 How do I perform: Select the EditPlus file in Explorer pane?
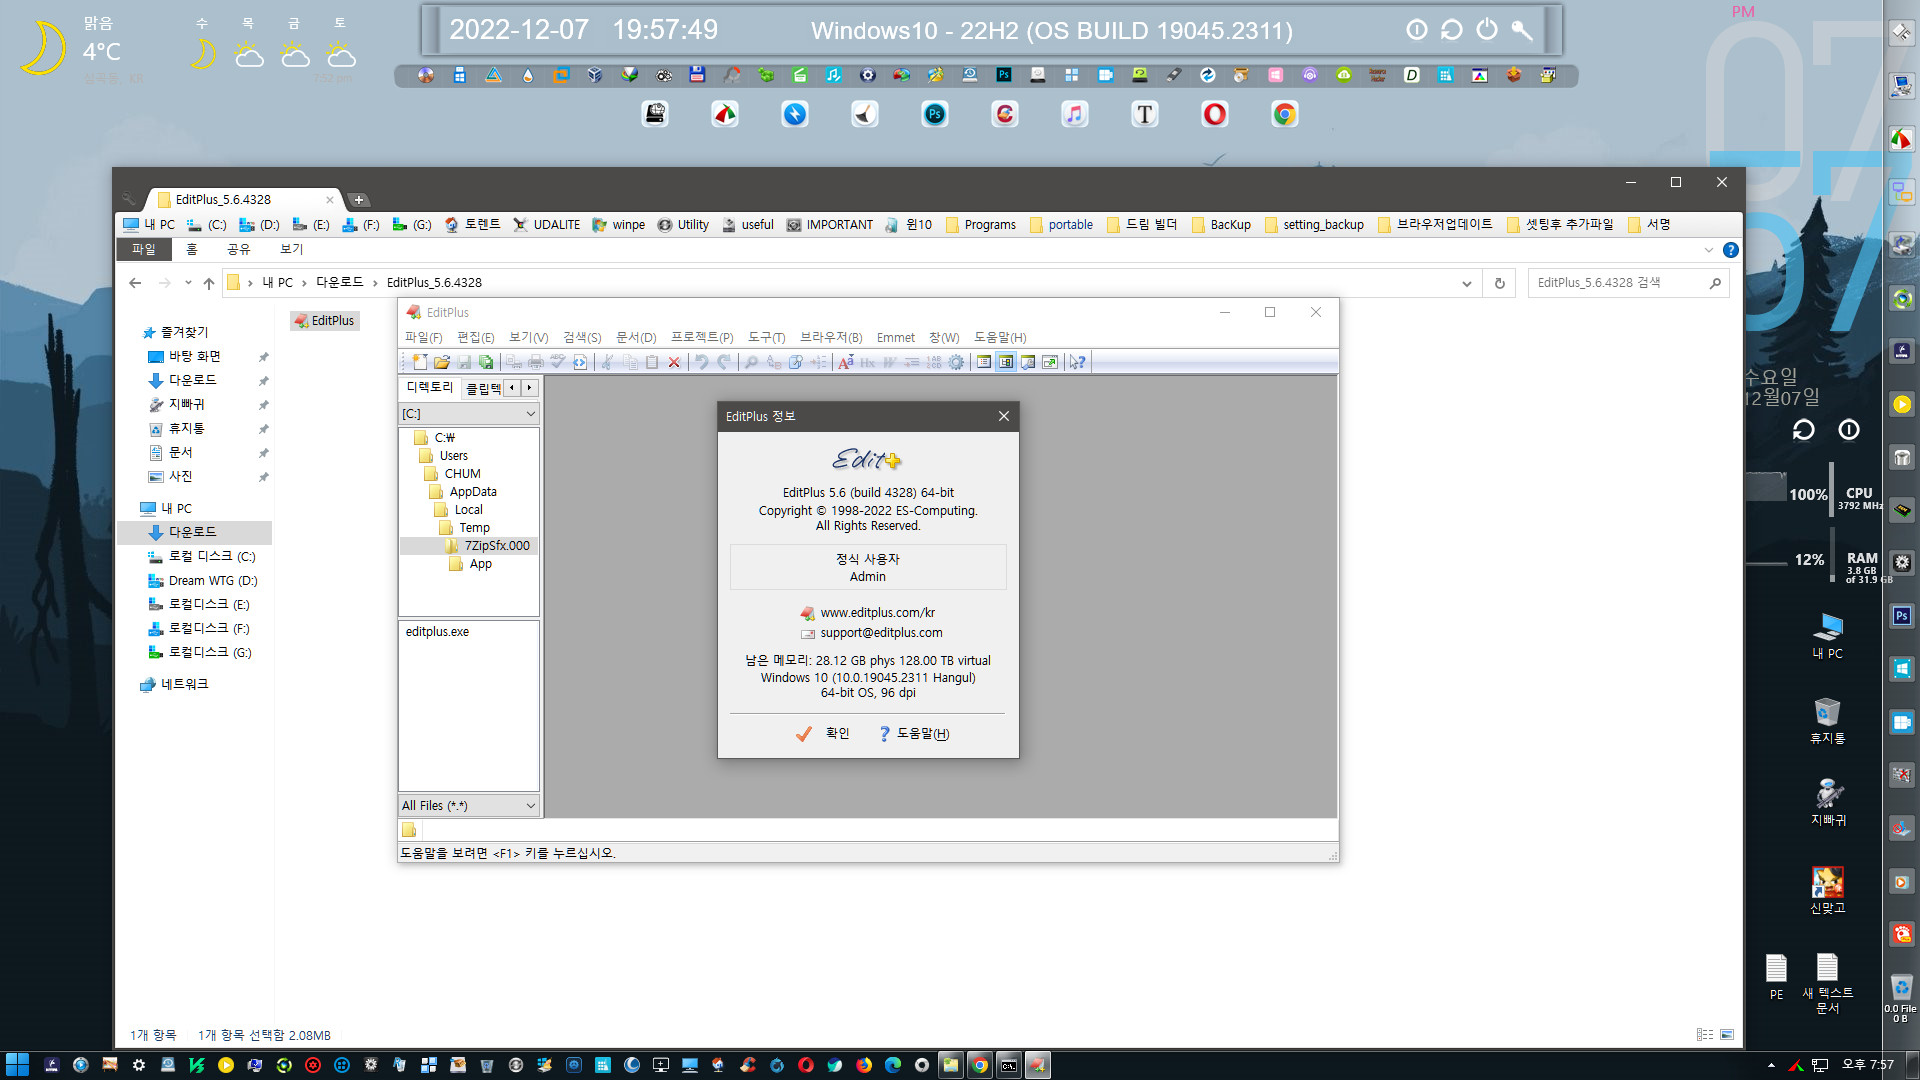(x=325, y=321)
